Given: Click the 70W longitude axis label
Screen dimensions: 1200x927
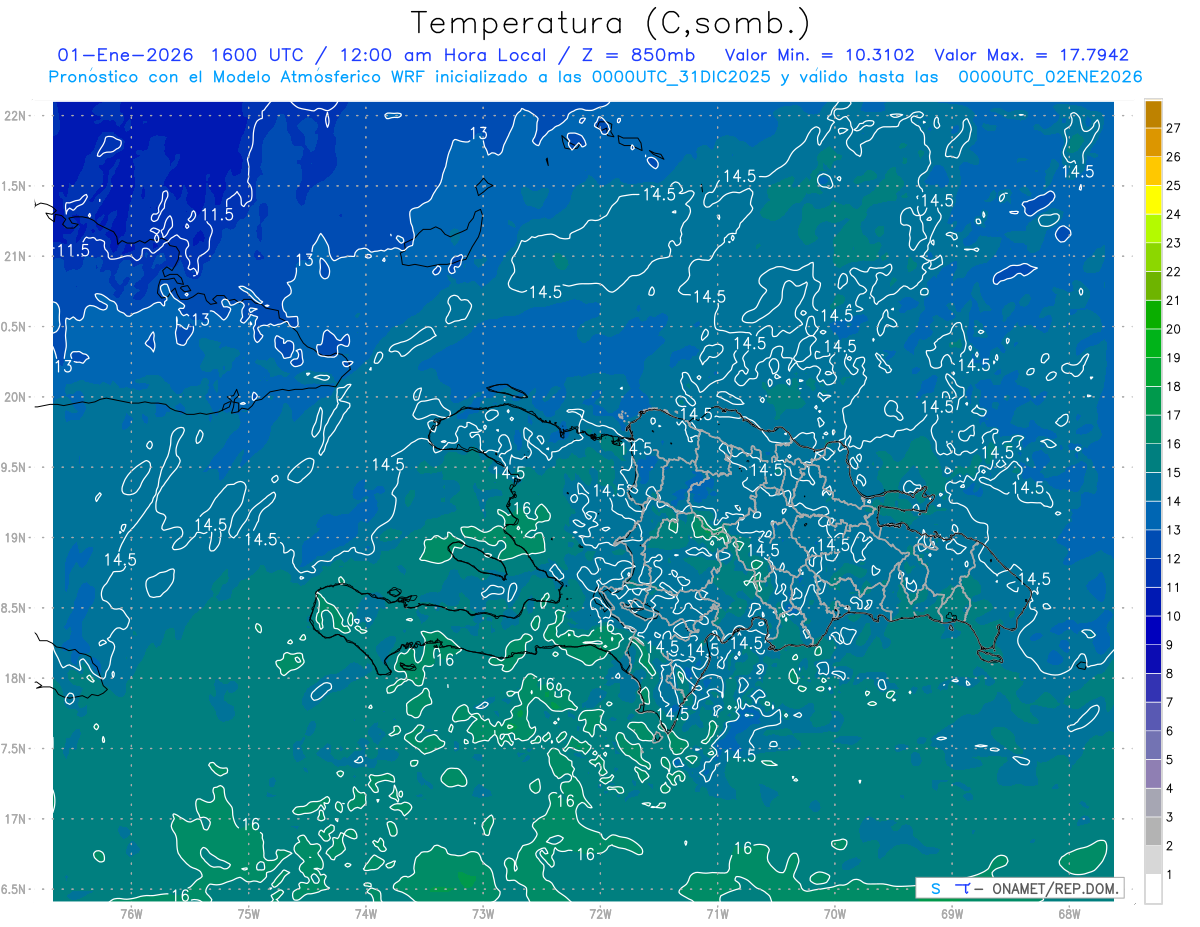Looking at the screenshot, I should point(835,913).
